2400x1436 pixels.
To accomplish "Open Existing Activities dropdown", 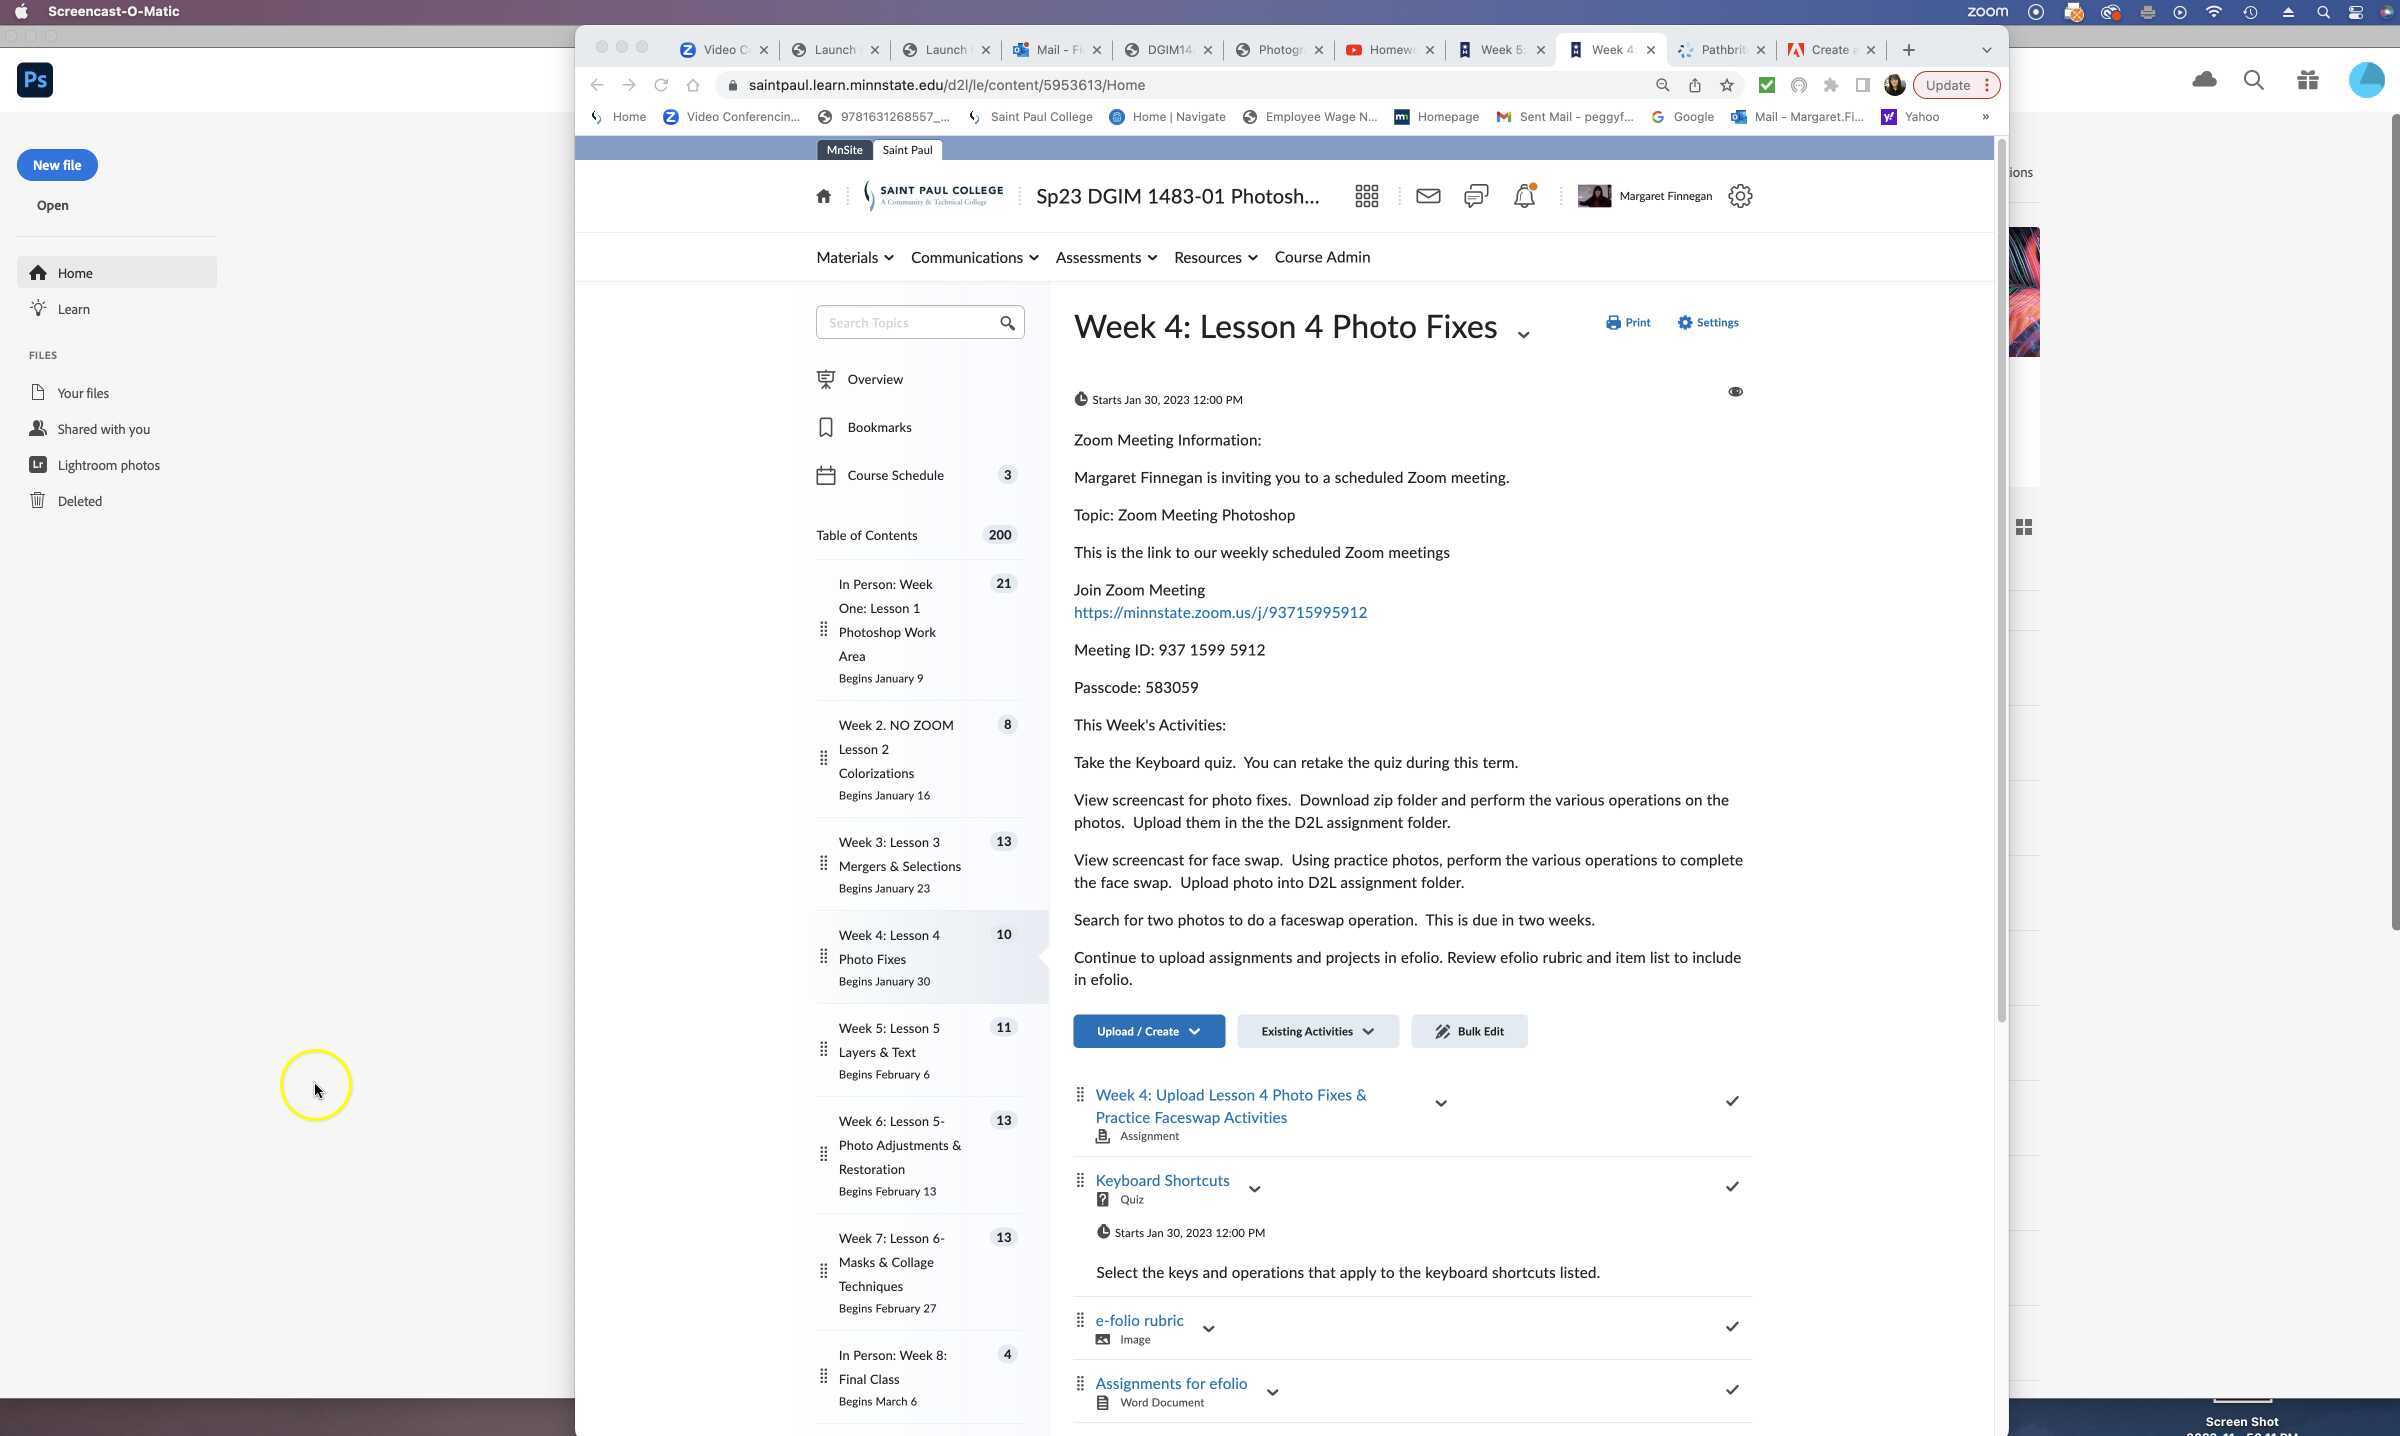I will coord(1317,1031).
